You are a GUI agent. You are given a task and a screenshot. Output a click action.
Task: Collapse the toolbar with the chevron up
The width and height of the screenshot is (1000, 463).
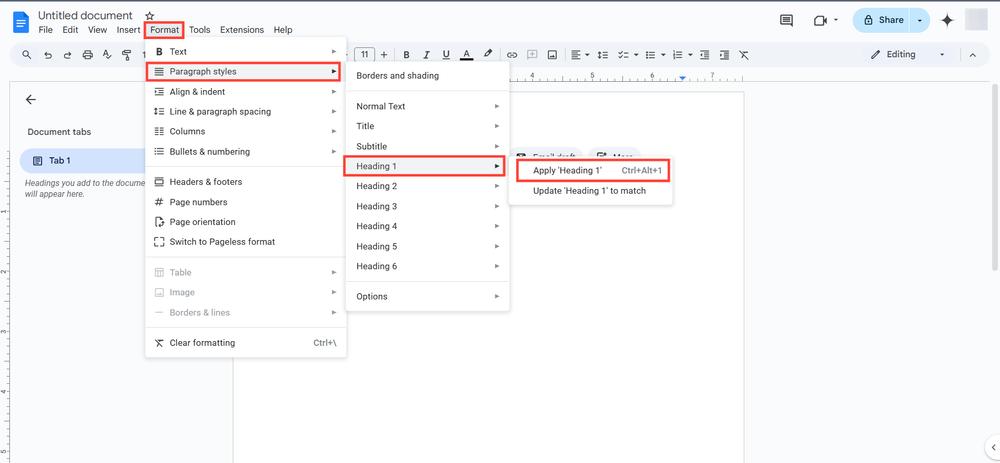click(973, 55)
